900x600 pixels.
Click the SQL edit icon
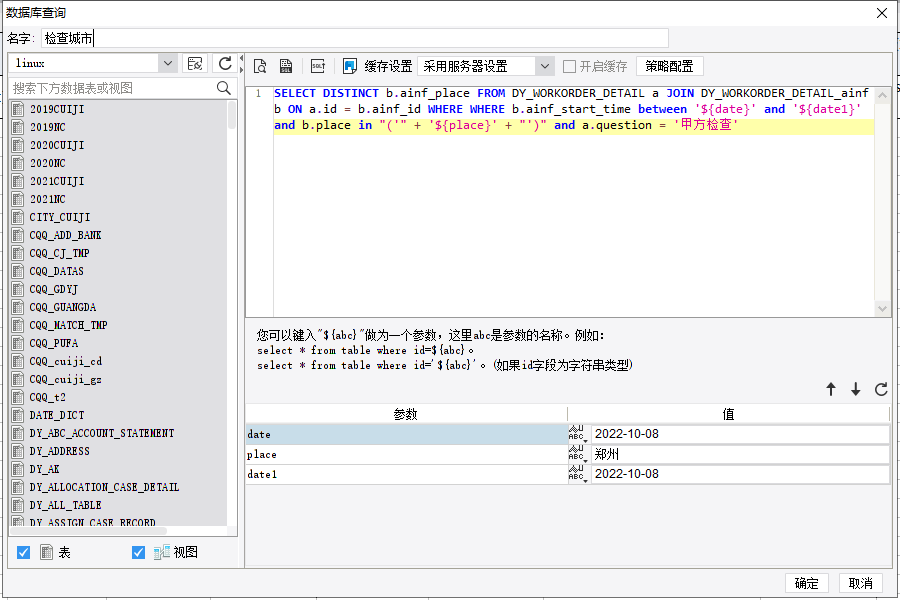318,66
